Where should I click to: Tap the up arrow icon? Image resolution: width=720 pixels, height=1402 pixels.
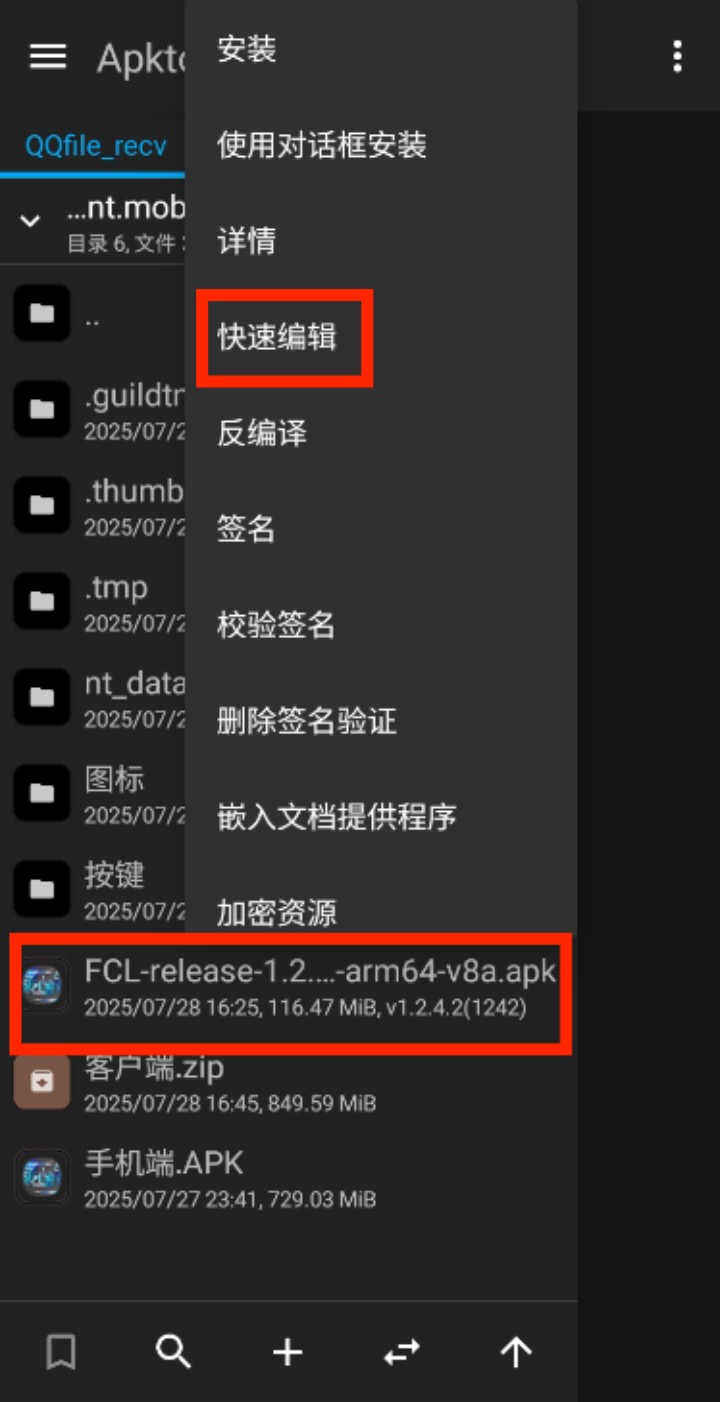click(x=515, y=1353)
